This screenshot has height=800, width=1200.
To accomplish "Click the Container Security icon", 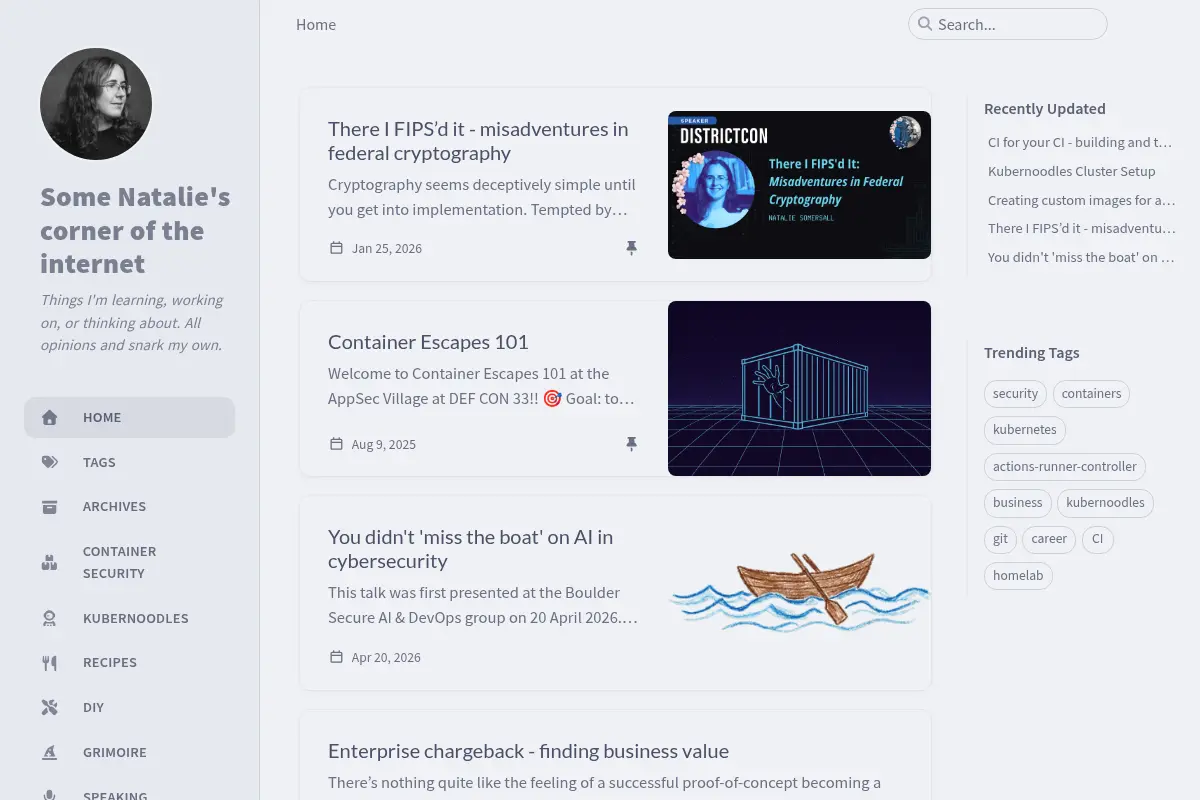I will [49, 563].
